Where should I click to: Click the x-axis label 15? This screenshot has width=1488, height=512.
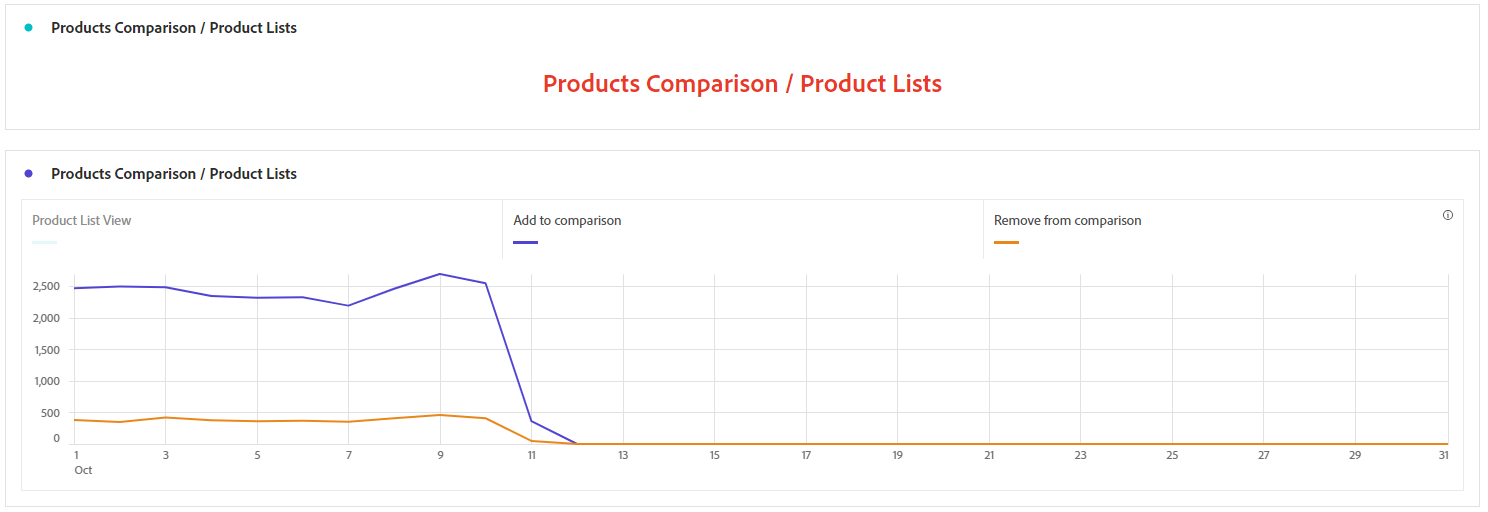click(715, 455)
